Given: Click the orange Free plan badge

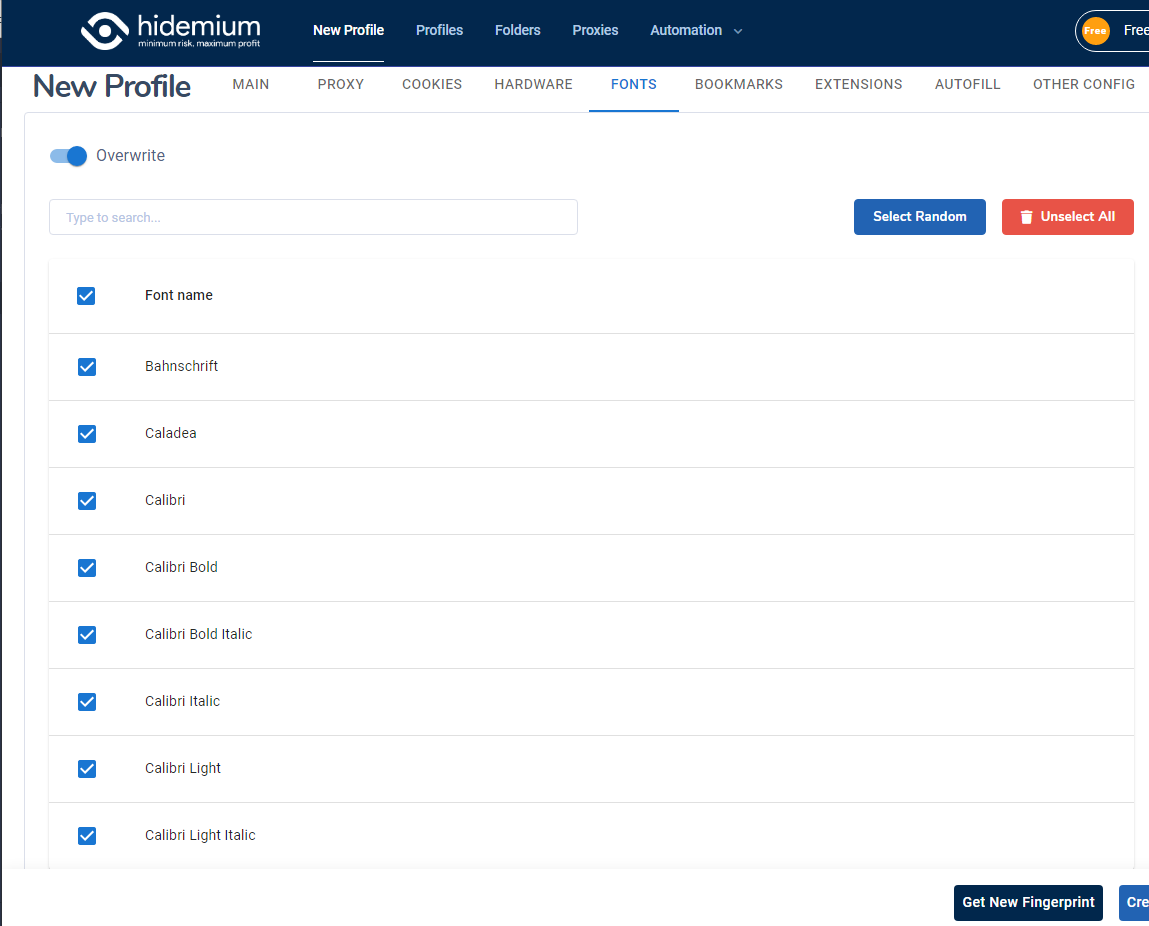Looking at the screenshot, I should tap(1095, 31).
